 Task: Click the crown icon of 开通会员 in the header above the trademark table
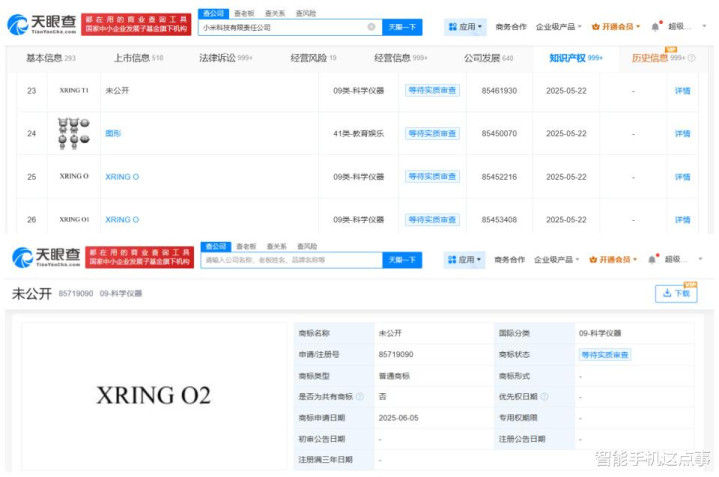(596, 27)
